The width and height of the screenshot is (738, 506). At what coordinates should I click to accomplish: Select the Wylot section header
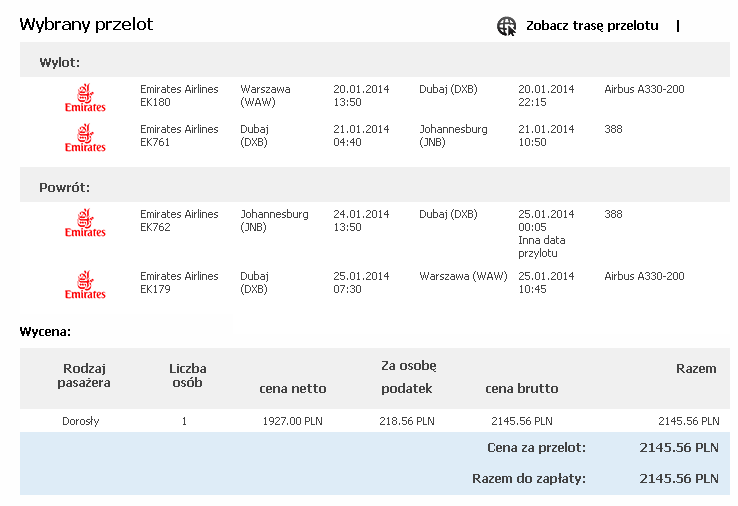[x=60, y=62]
